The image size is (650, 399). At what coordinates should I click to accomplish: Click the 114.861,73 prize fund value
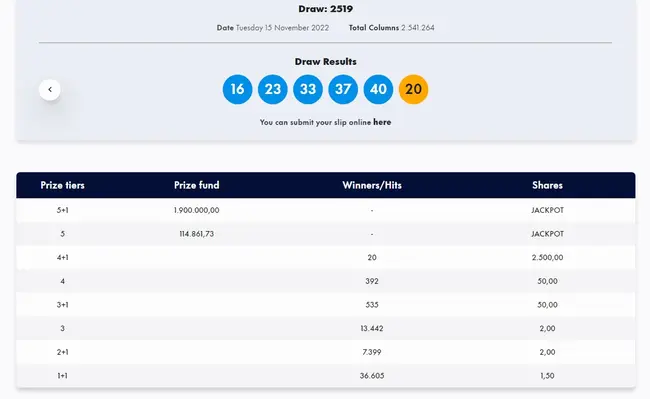[196, 234]
